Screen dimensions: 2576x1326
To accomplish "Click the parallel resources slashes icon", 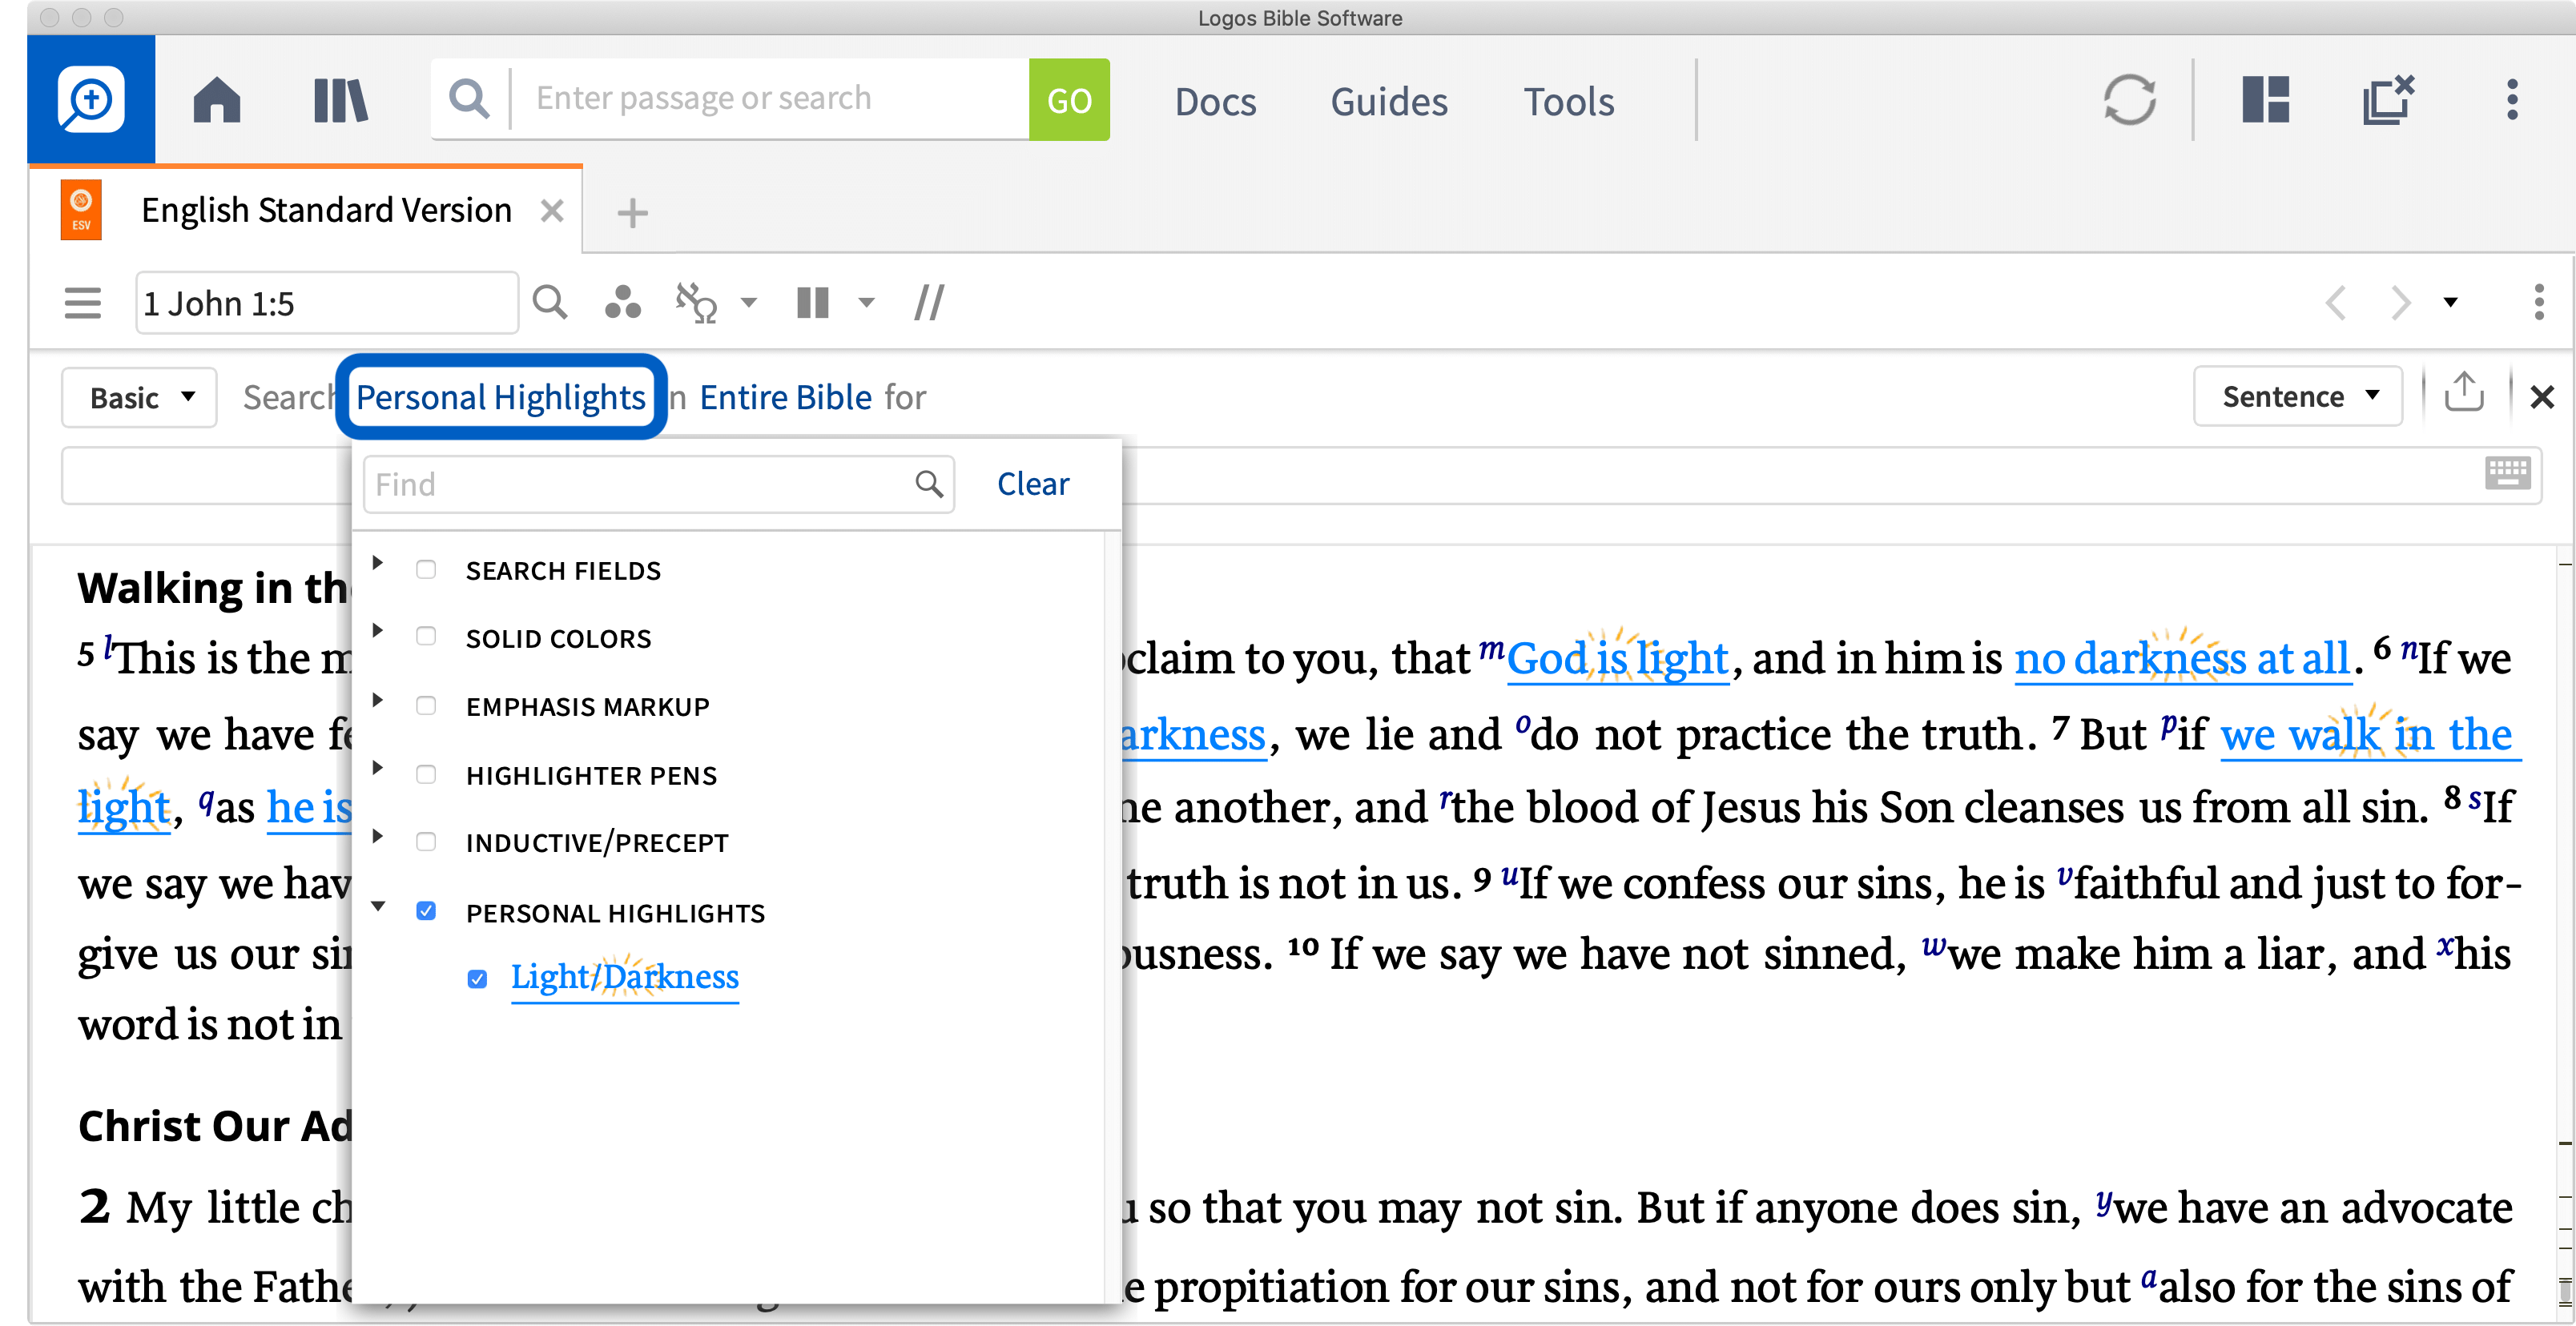I will [x=929, y=302].
